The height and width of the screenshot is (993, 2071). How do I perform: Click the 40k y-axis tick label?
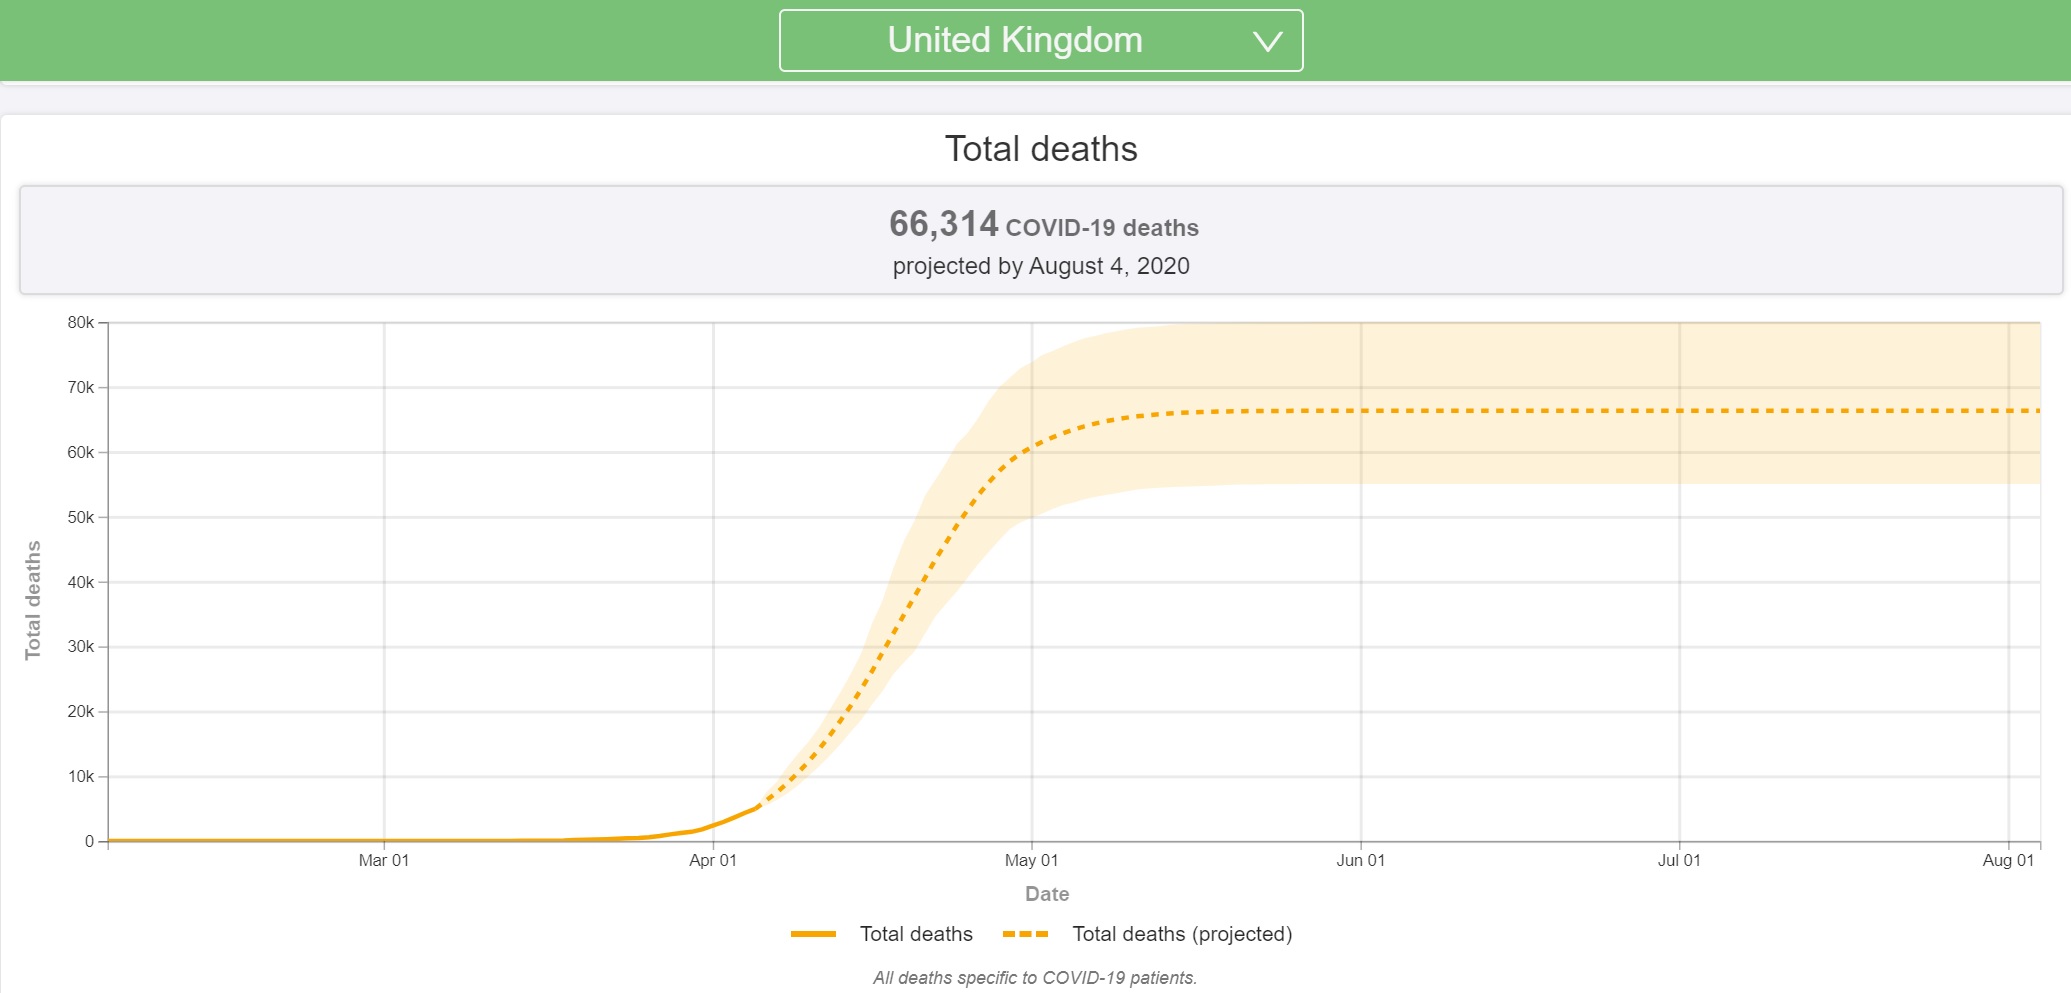80,582
